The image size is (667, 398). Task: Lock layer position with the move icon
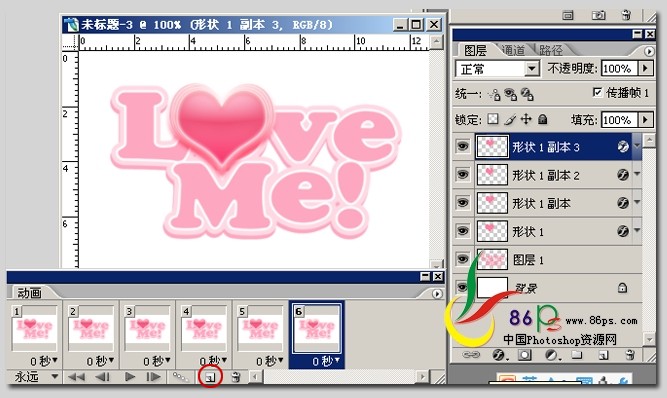pos(526,119)
